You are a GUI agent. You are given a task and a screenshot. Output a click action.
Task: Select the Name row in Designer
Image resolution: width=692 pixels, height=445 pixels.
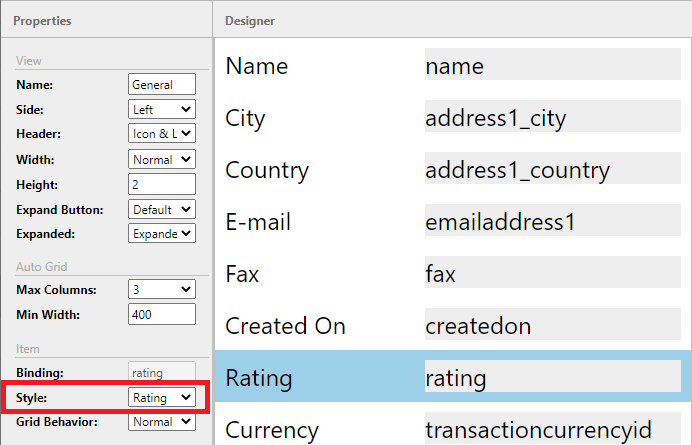pos(452,66)
